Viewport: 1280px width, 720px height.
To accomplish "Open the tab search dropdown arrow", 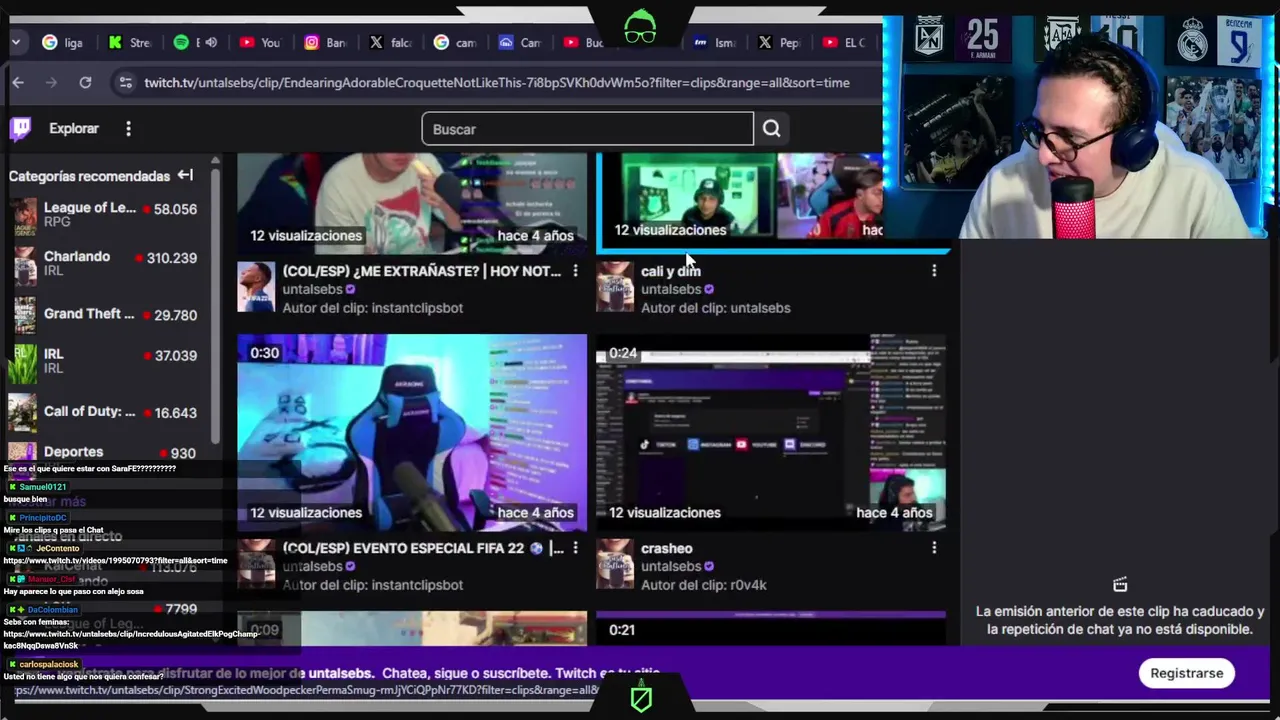I will (16, 42).
